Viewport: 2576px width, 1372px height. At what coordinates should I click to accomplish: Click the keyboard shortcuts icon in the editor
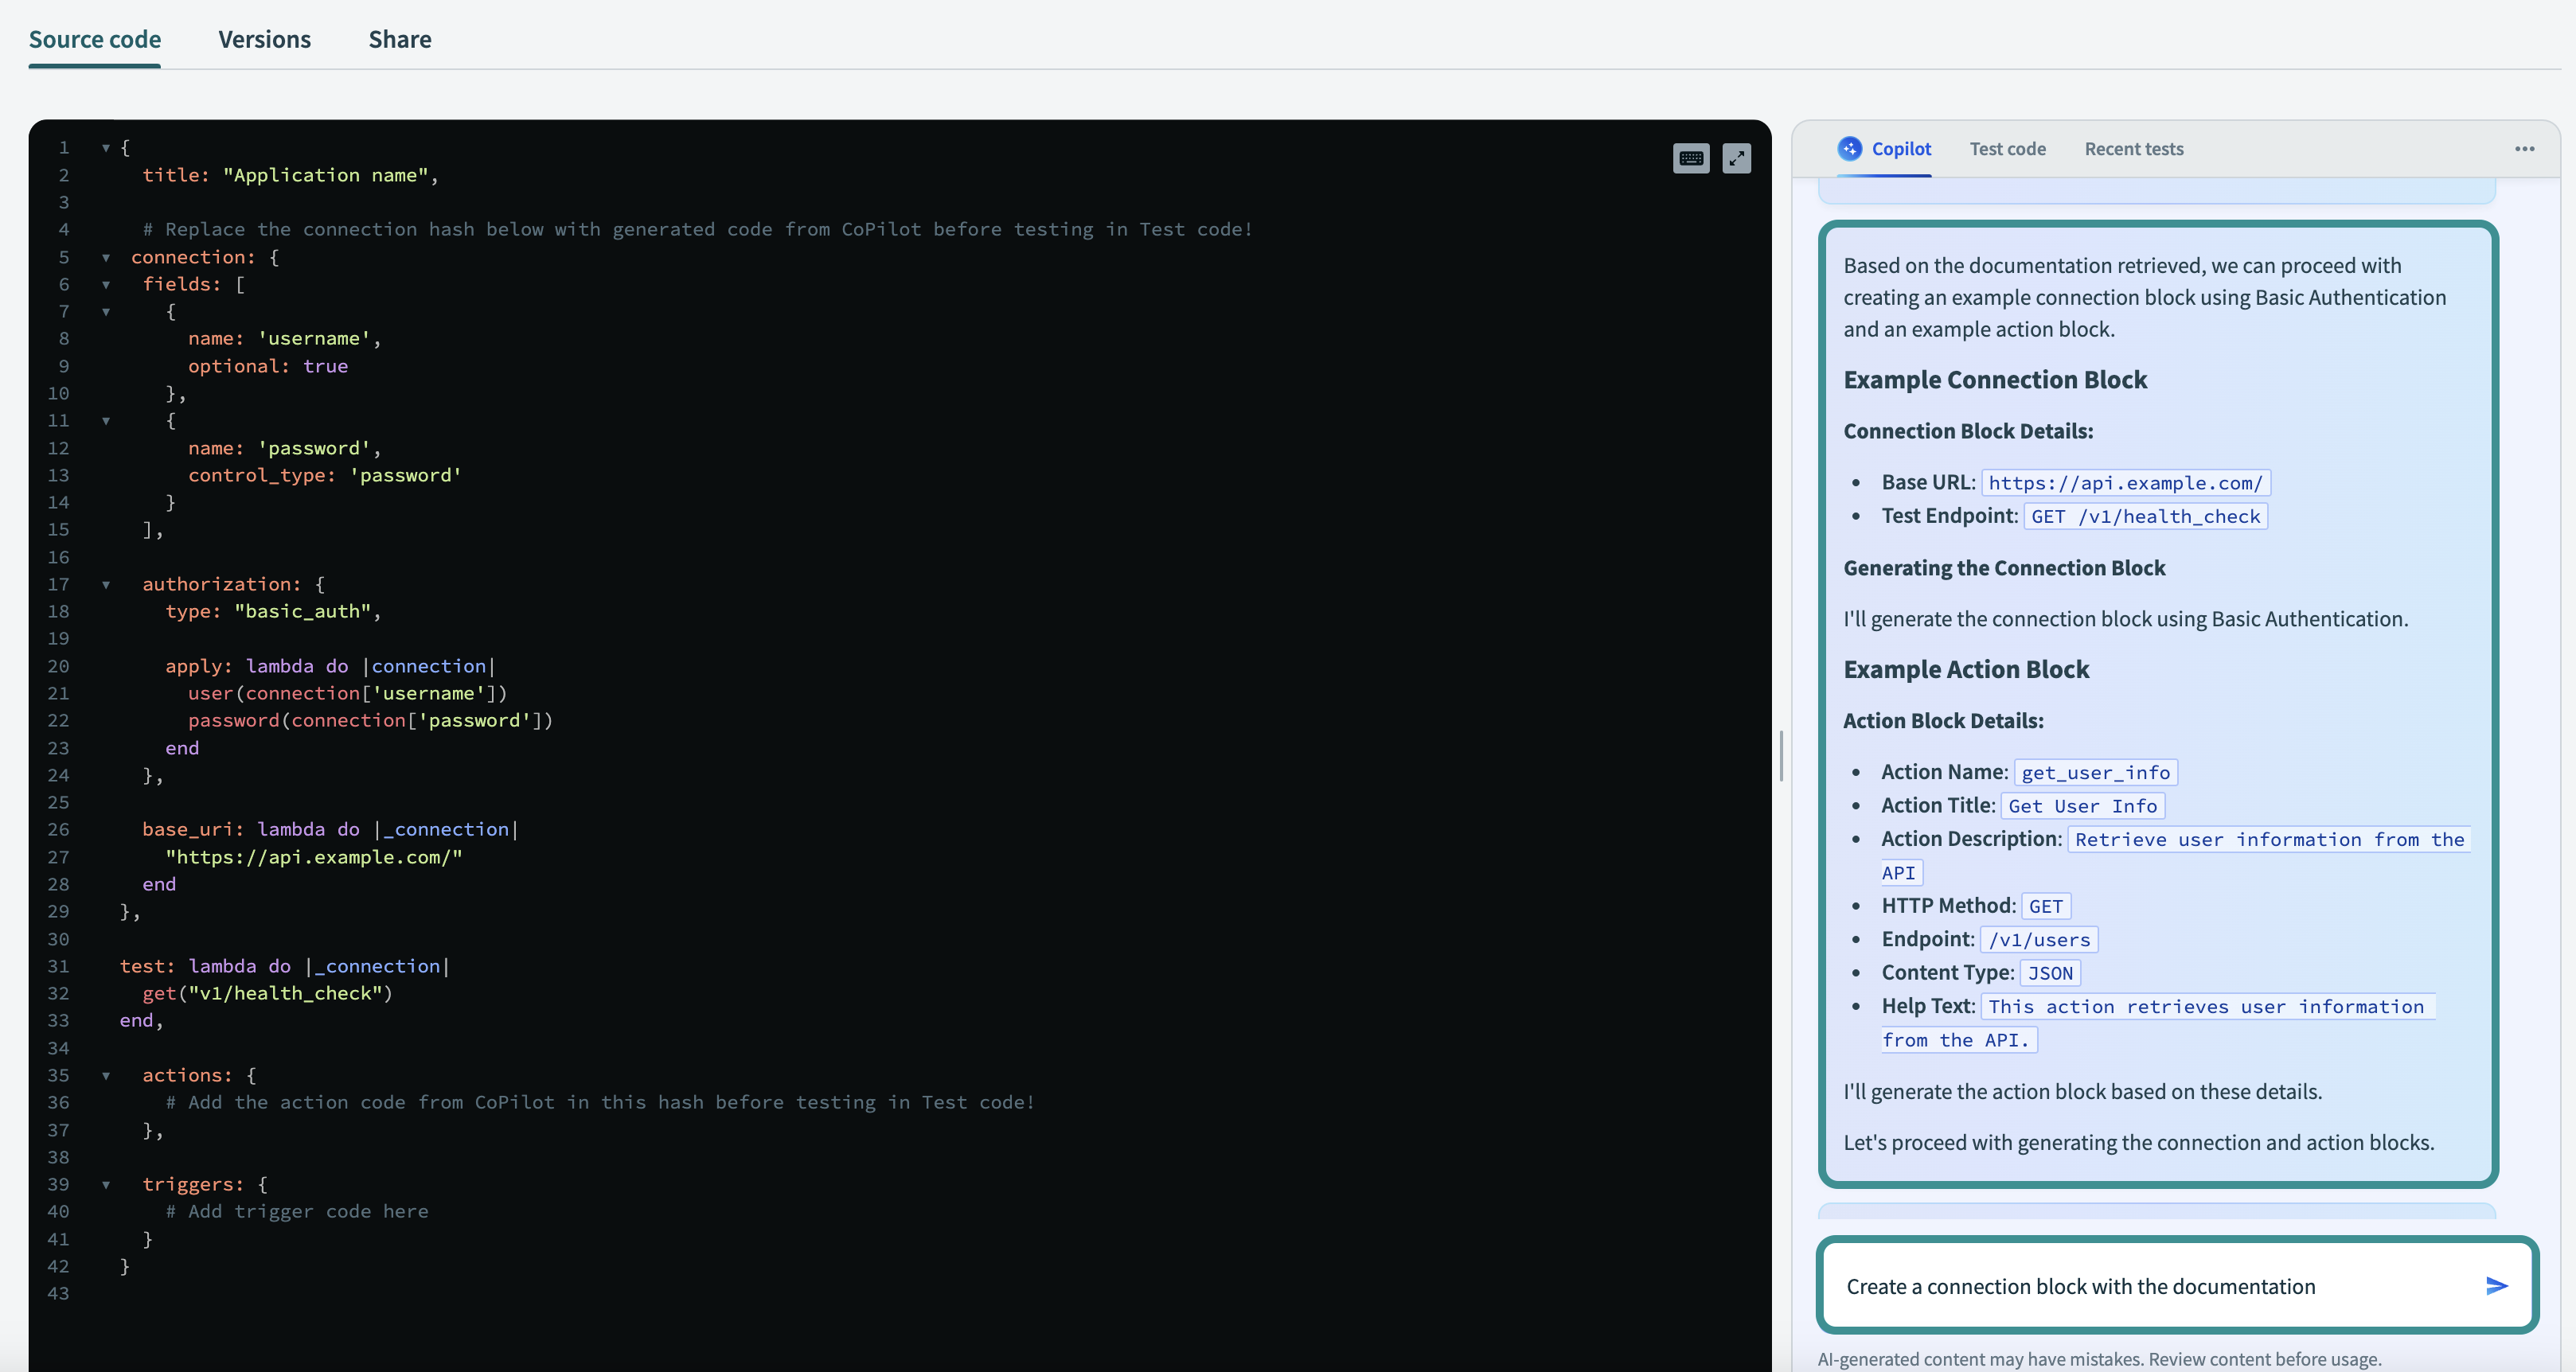[1691, 158]
